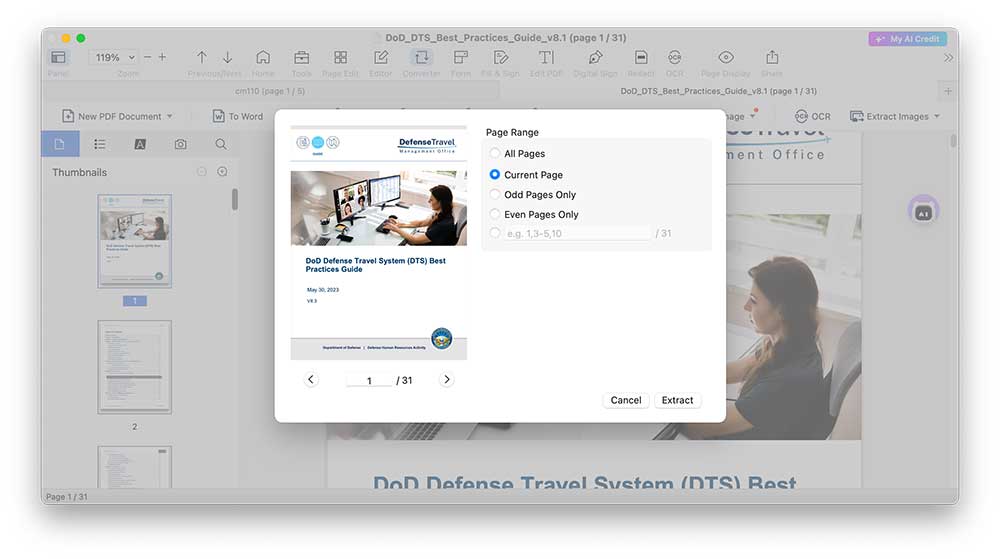This screenshot has height=559, width=1000.
Task: Select the All Pages radio button
Action: click(494, 153)
